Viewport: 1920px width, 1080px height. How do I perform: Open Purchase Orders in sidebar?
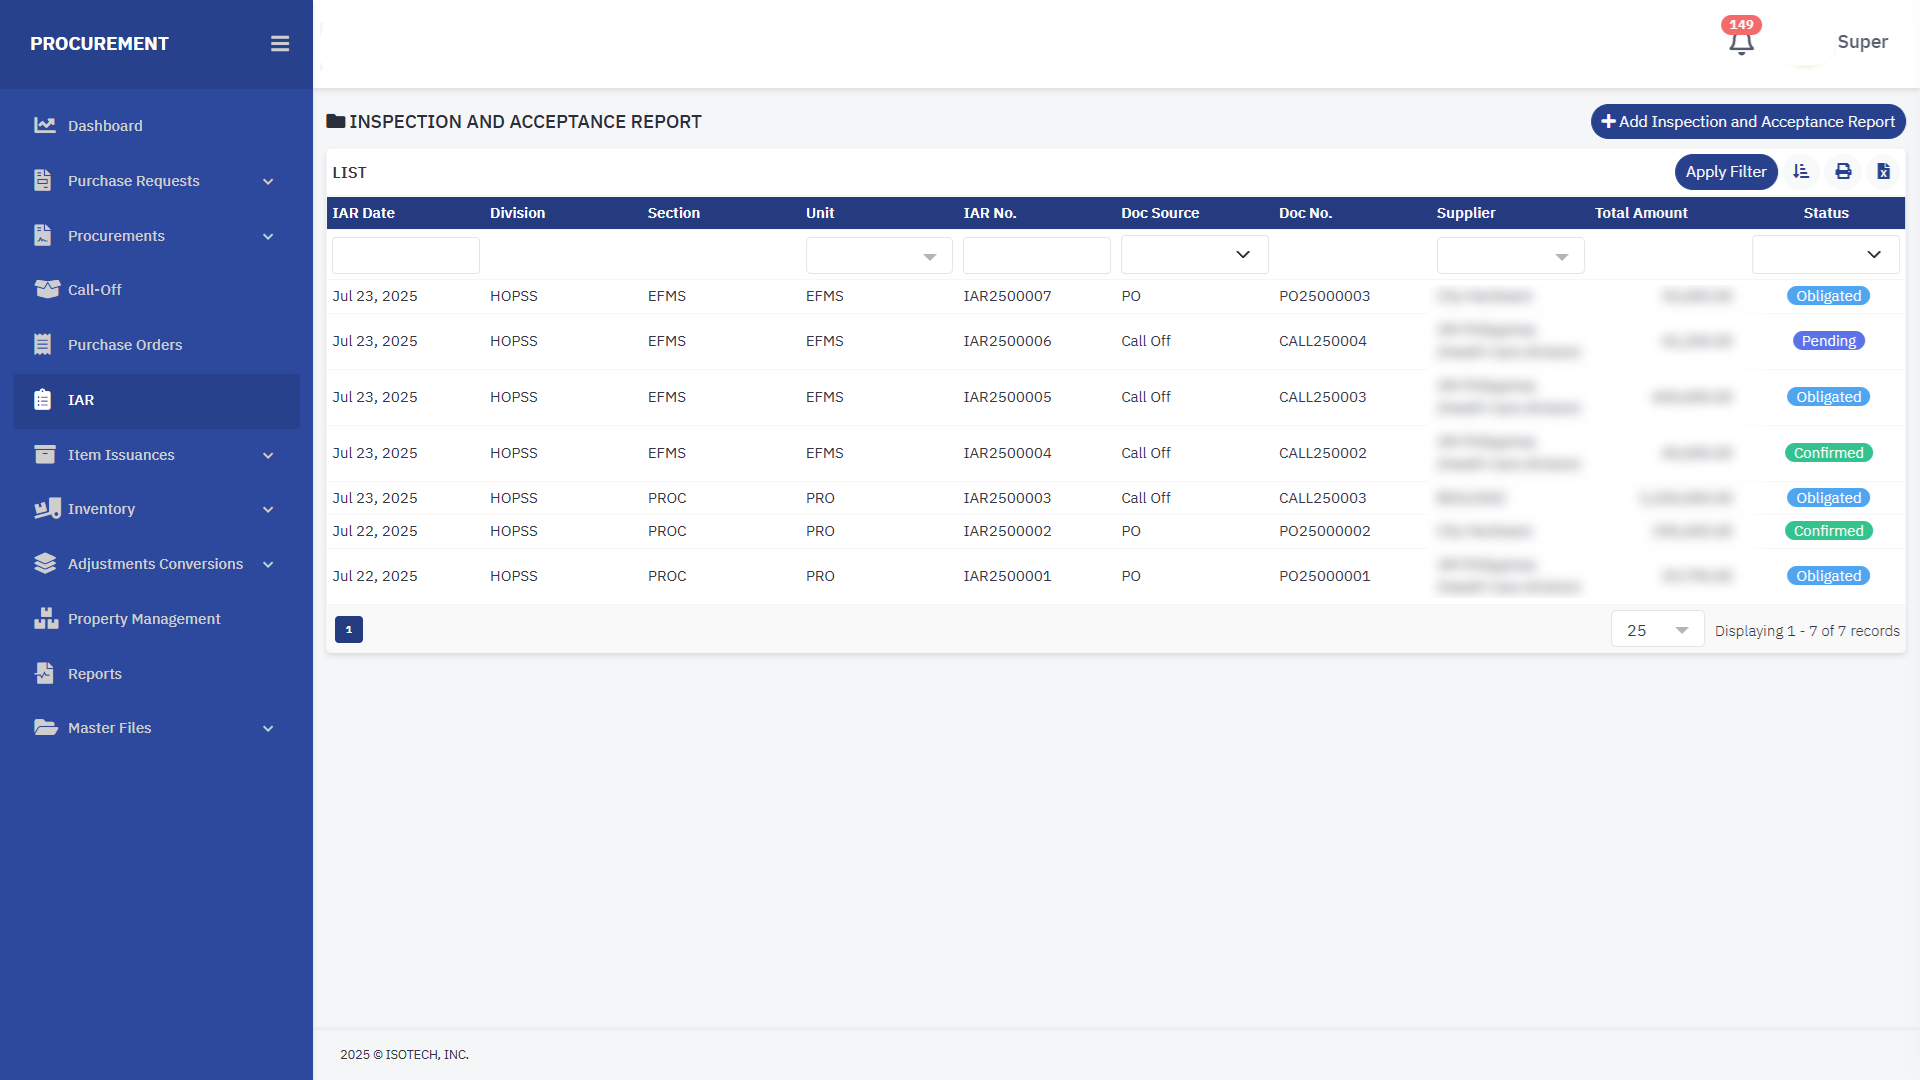pos(125,345)
